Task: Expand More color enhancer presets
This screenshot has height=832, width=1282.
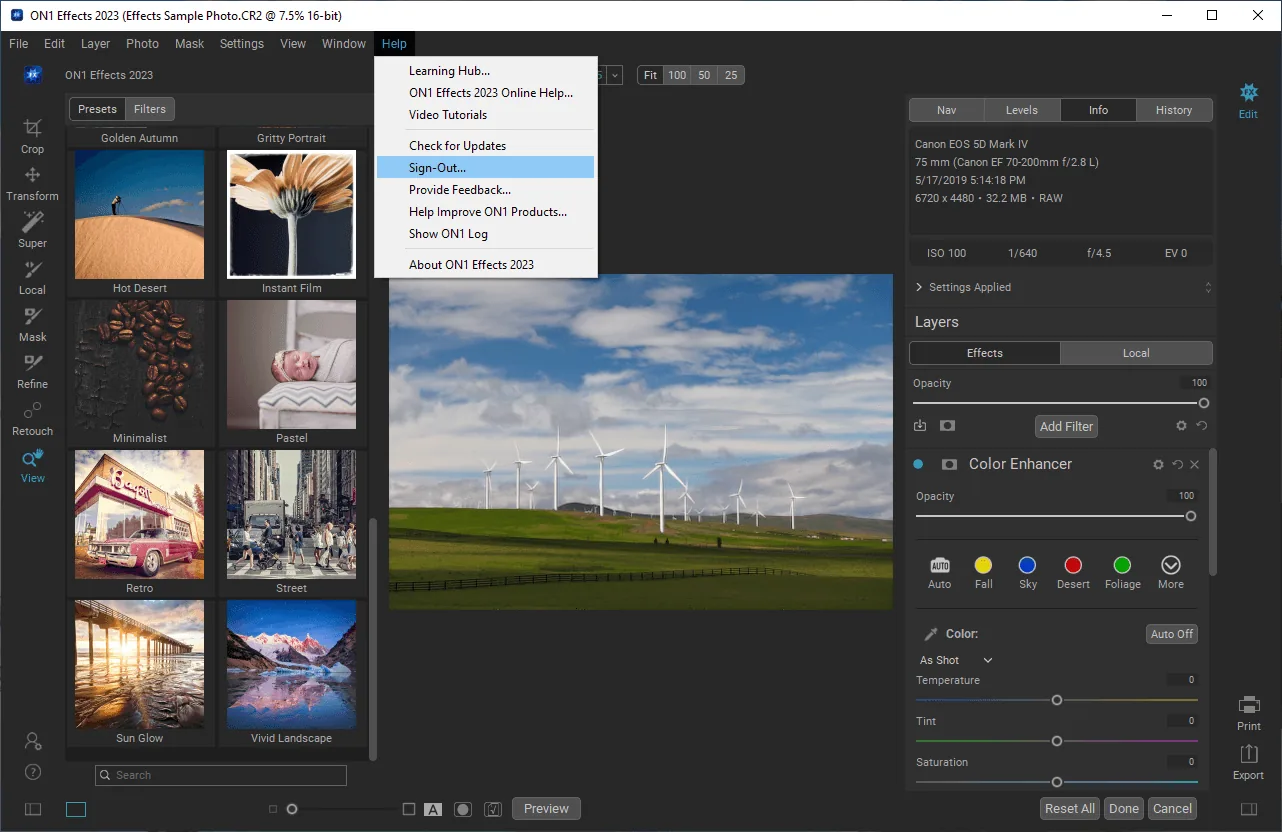Action: (1170, 573)
